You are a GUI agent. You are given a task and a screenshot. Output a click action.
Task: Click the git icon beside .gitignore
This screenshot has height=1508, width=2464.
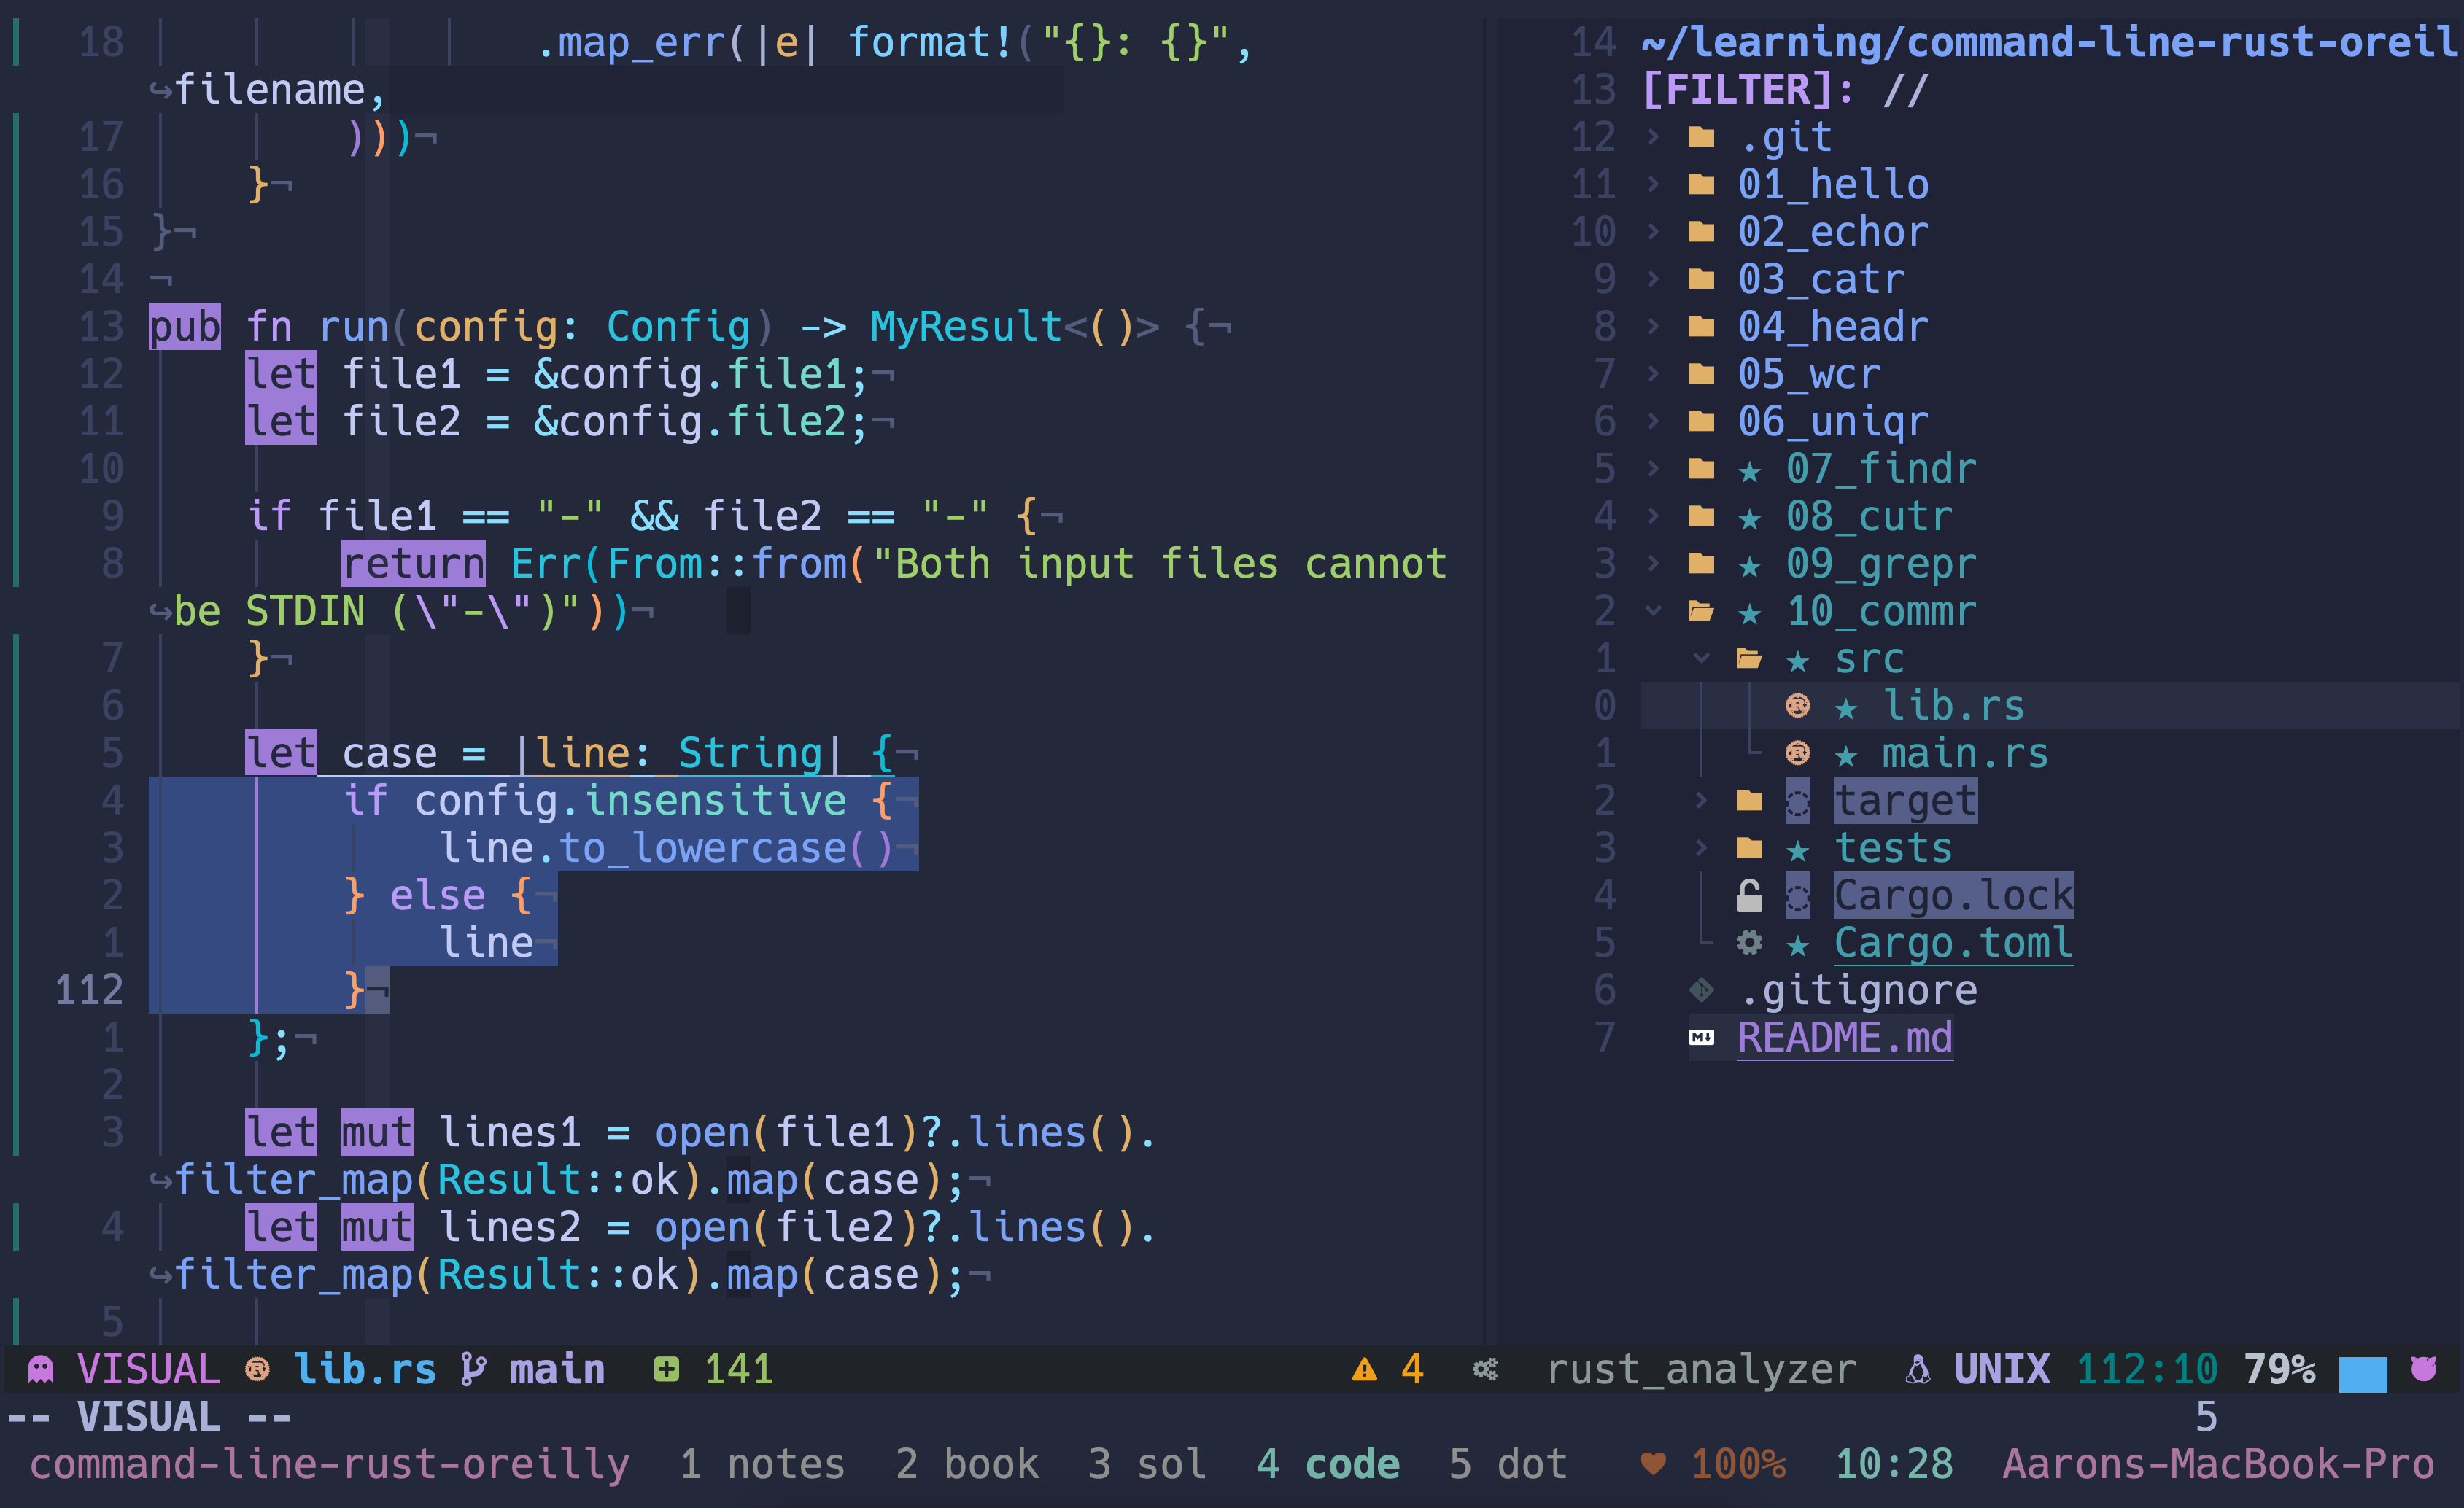(x=1701, y=990)
